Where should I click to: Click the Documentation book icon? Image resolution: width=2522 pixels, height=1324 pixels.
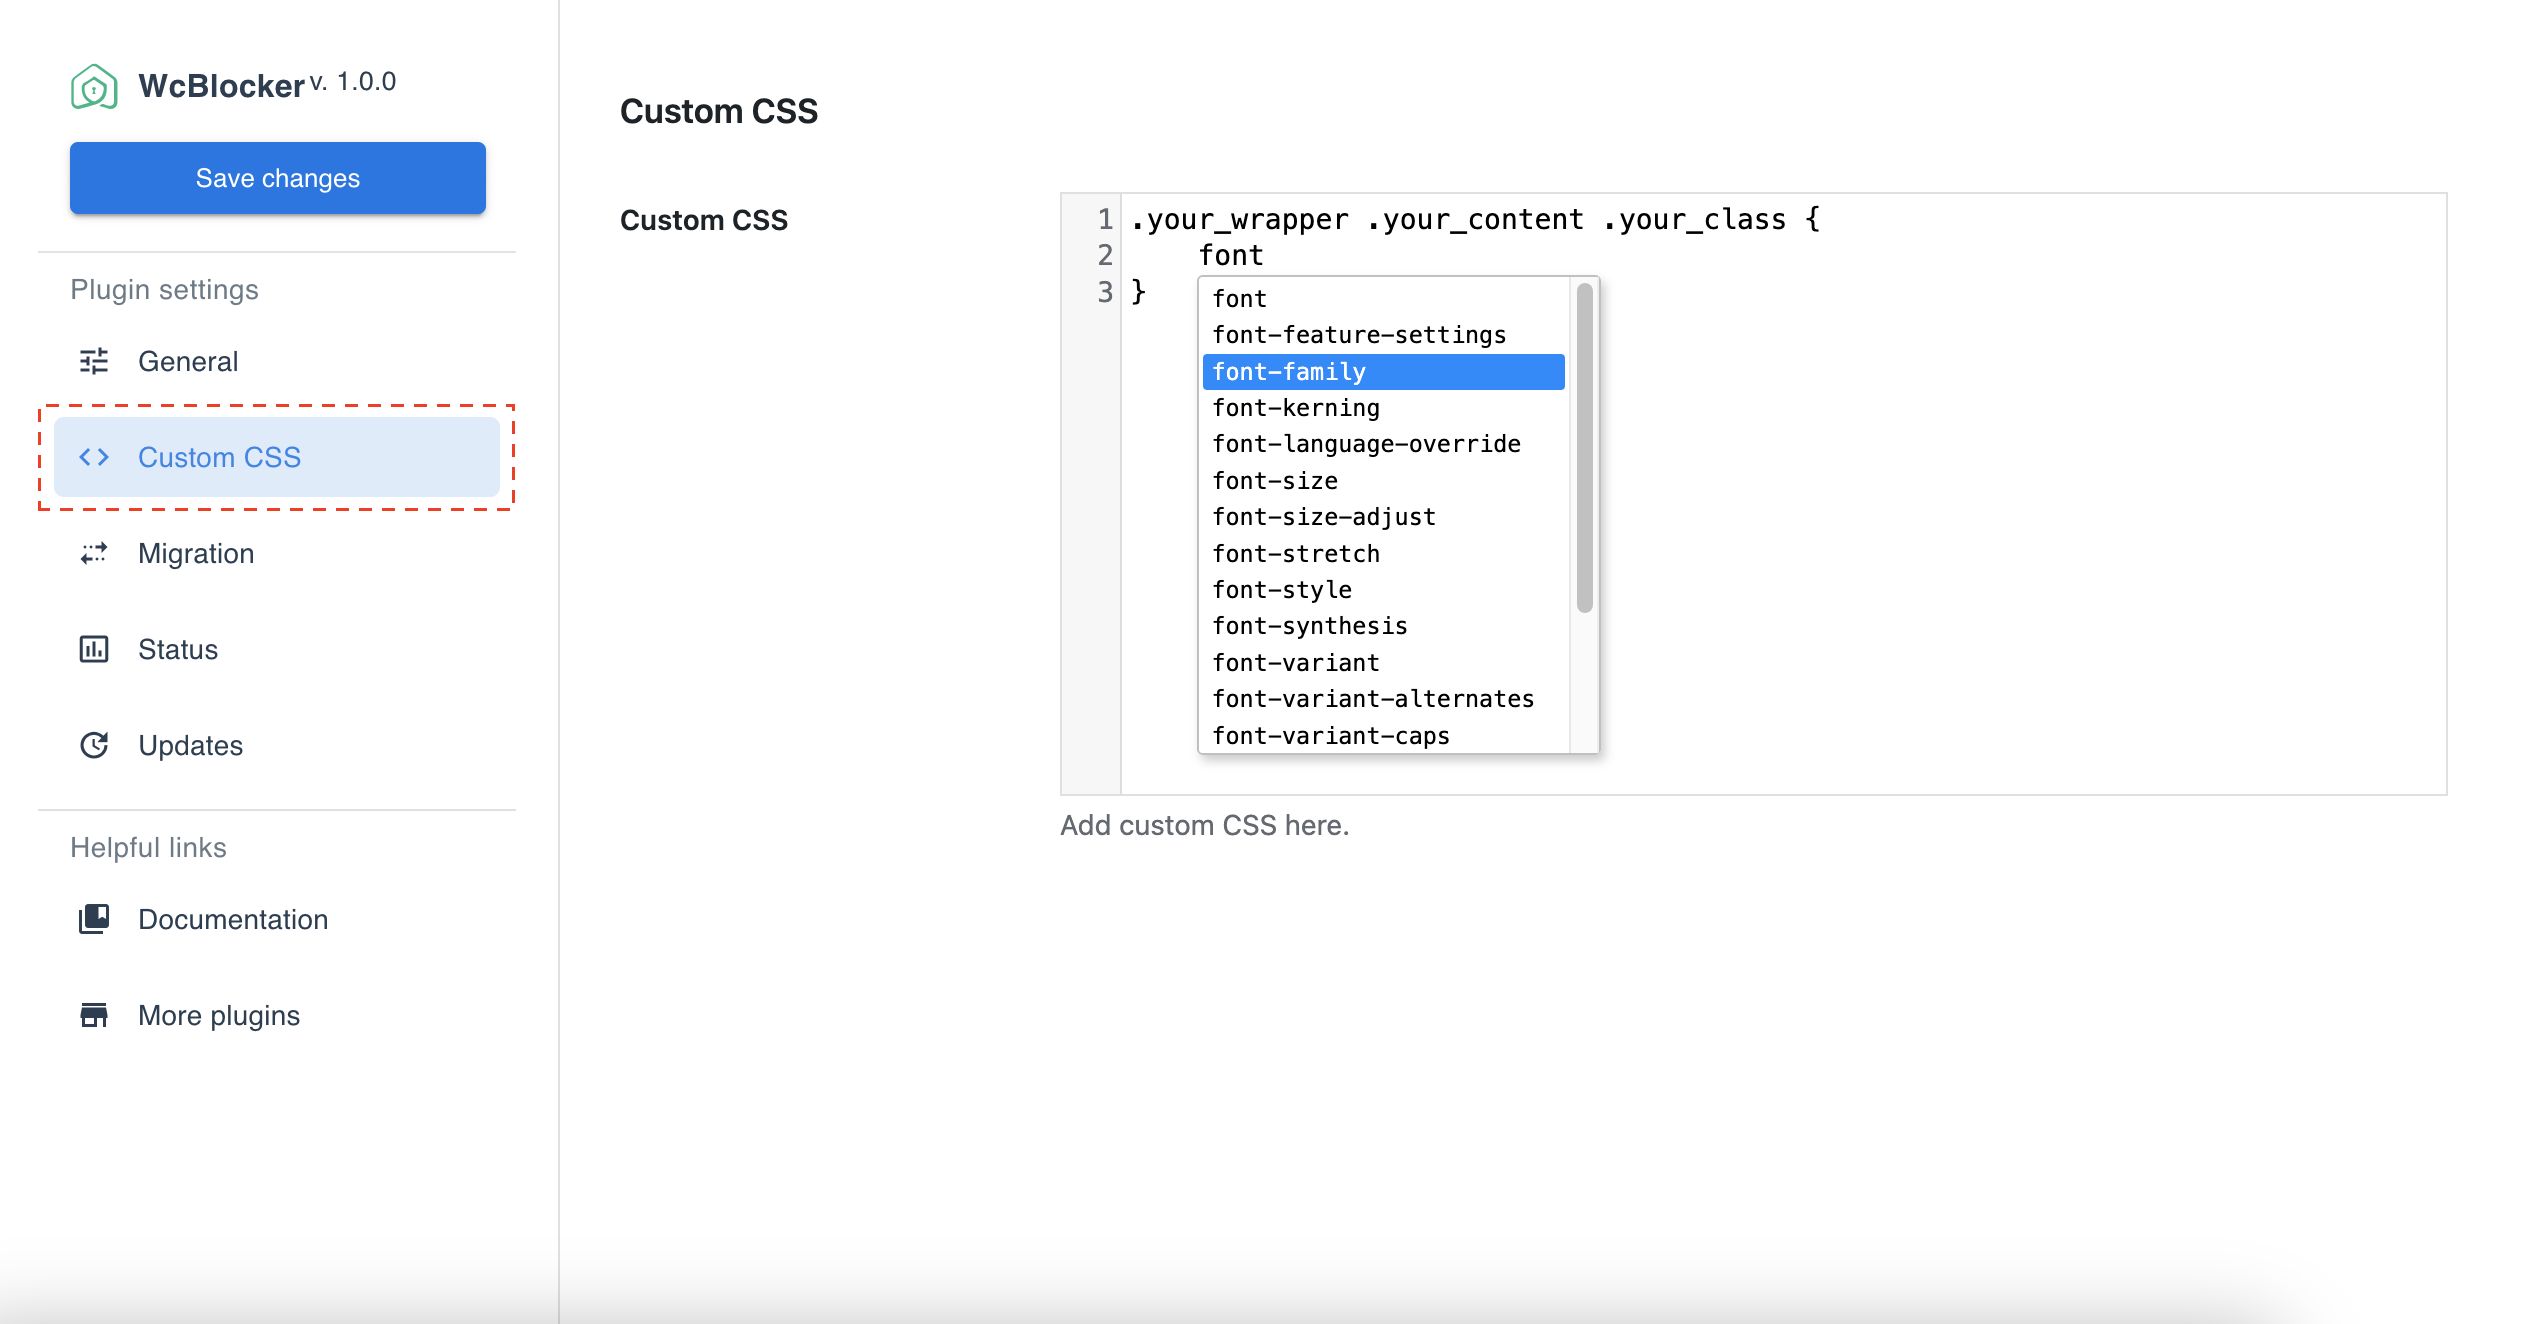[94, 919]
